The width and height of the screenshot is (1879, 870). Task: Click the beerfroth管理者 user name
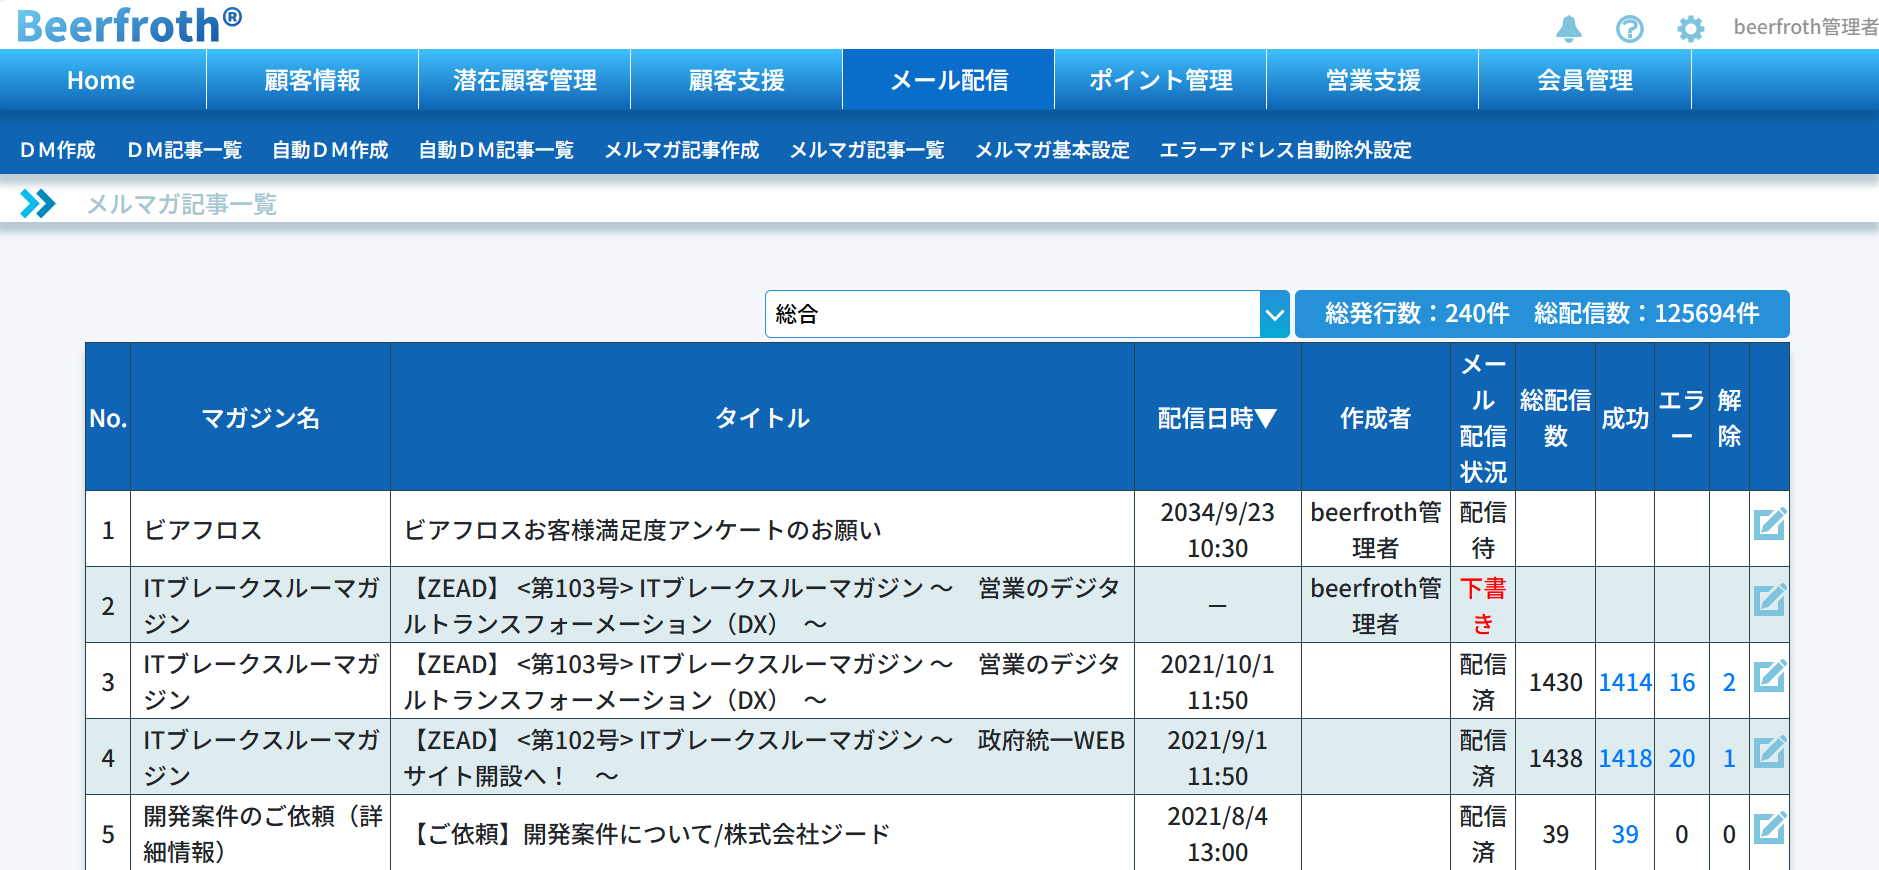coord(1804,28)
